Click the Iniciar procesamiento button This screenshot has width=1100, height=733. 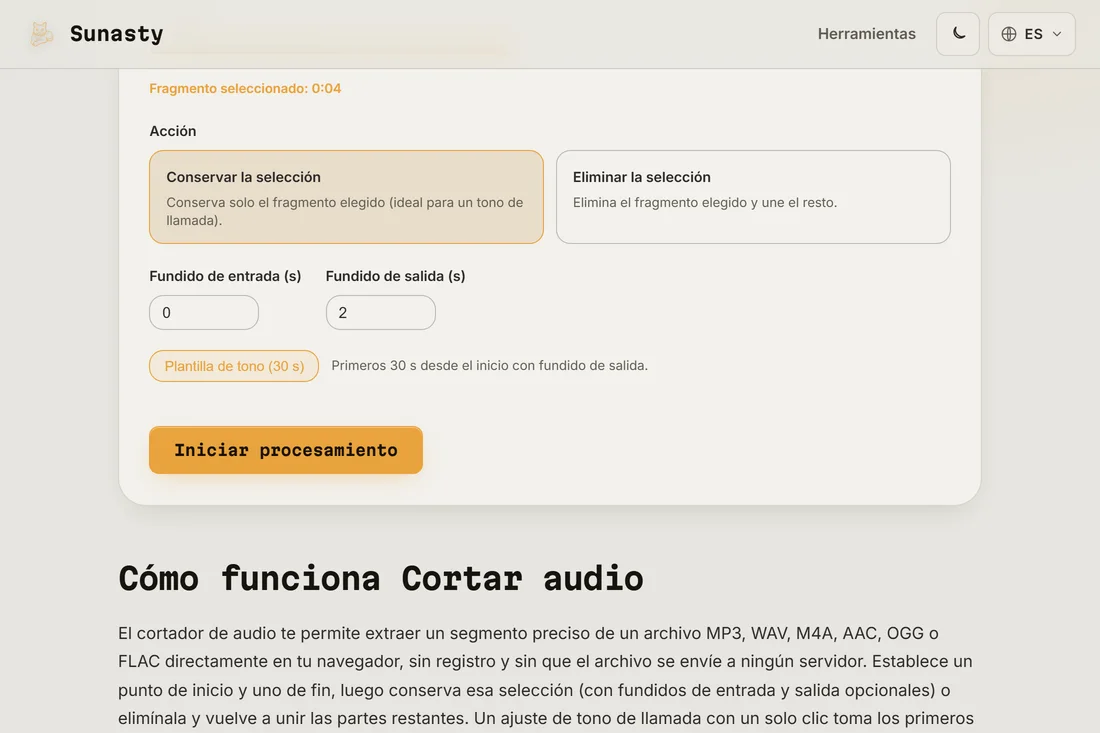point(286,450)
